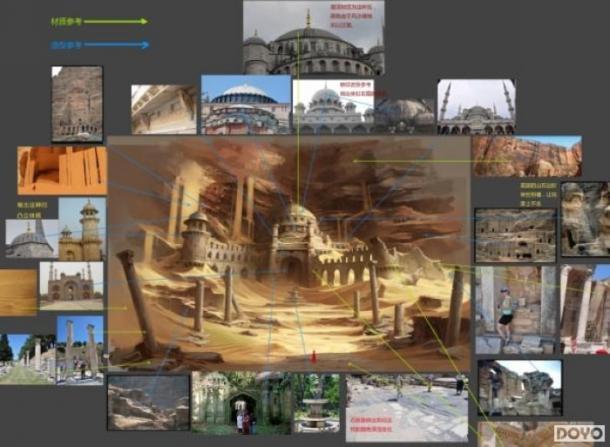The image size is (610, 447).
Task: Select the tree-lined colonnade road photo
Action: [28, 359]
